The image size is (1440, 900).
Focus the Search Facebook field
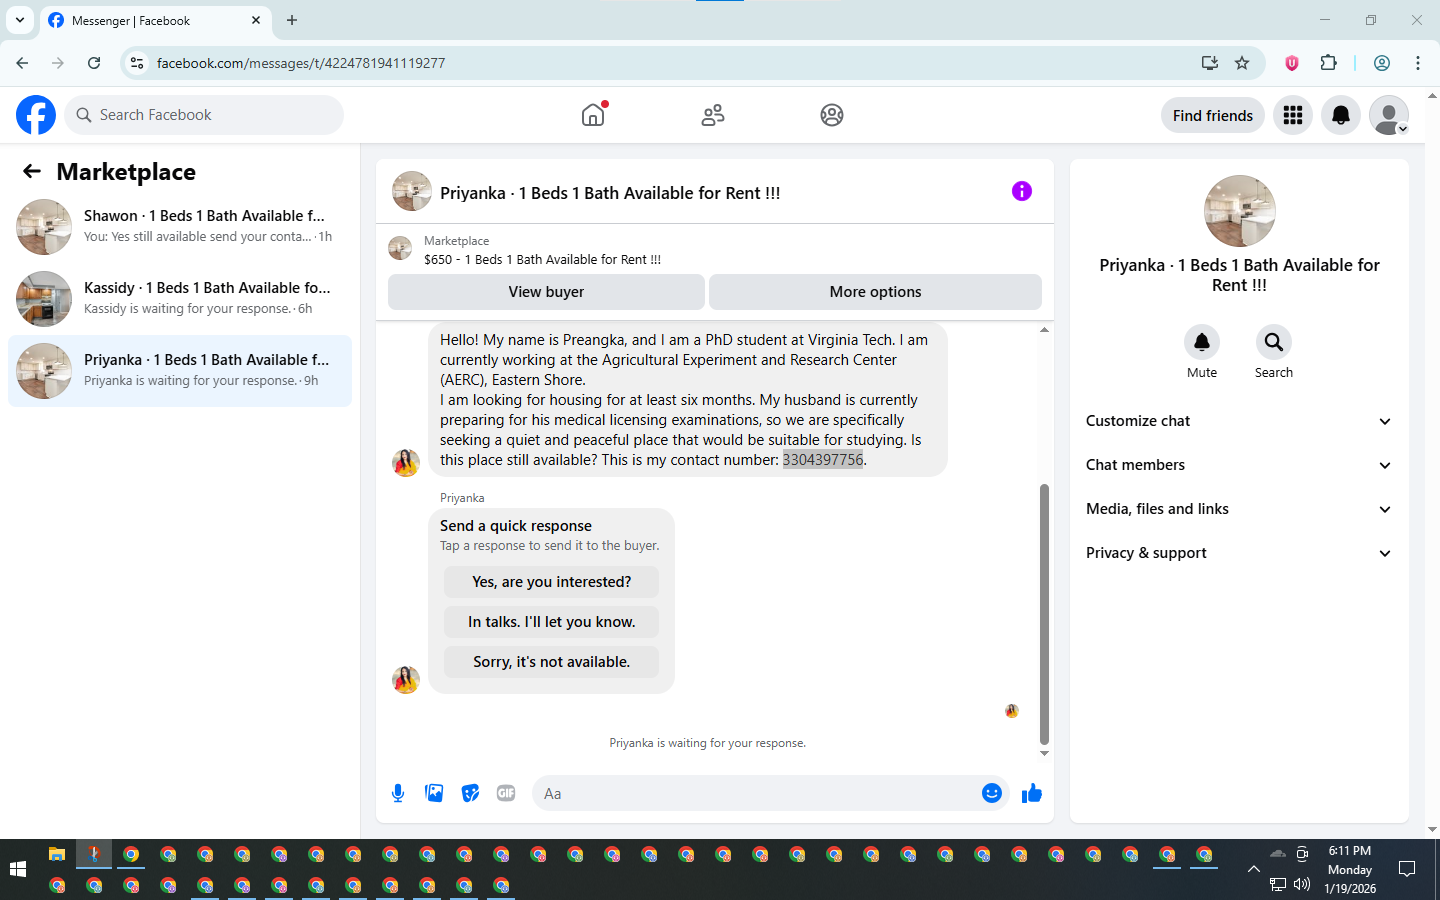coord(204,115)
